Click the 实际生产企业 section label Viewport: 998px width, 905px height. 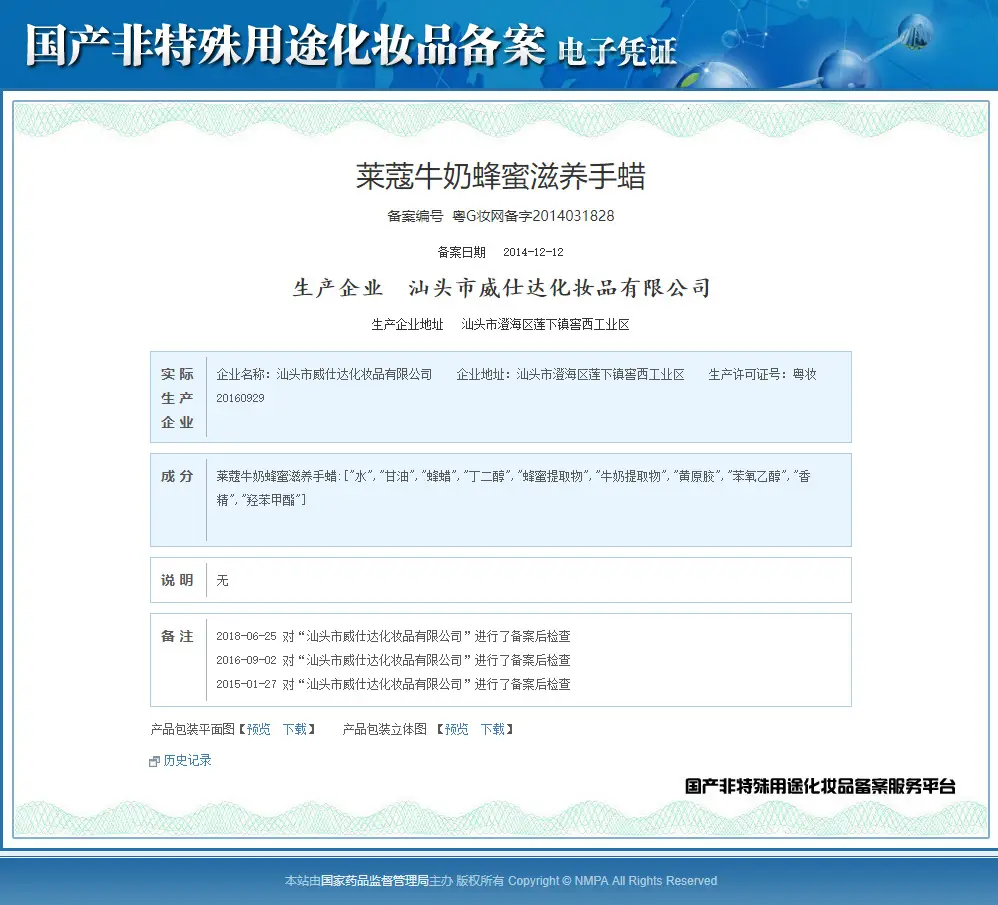[x=177, y=398]
